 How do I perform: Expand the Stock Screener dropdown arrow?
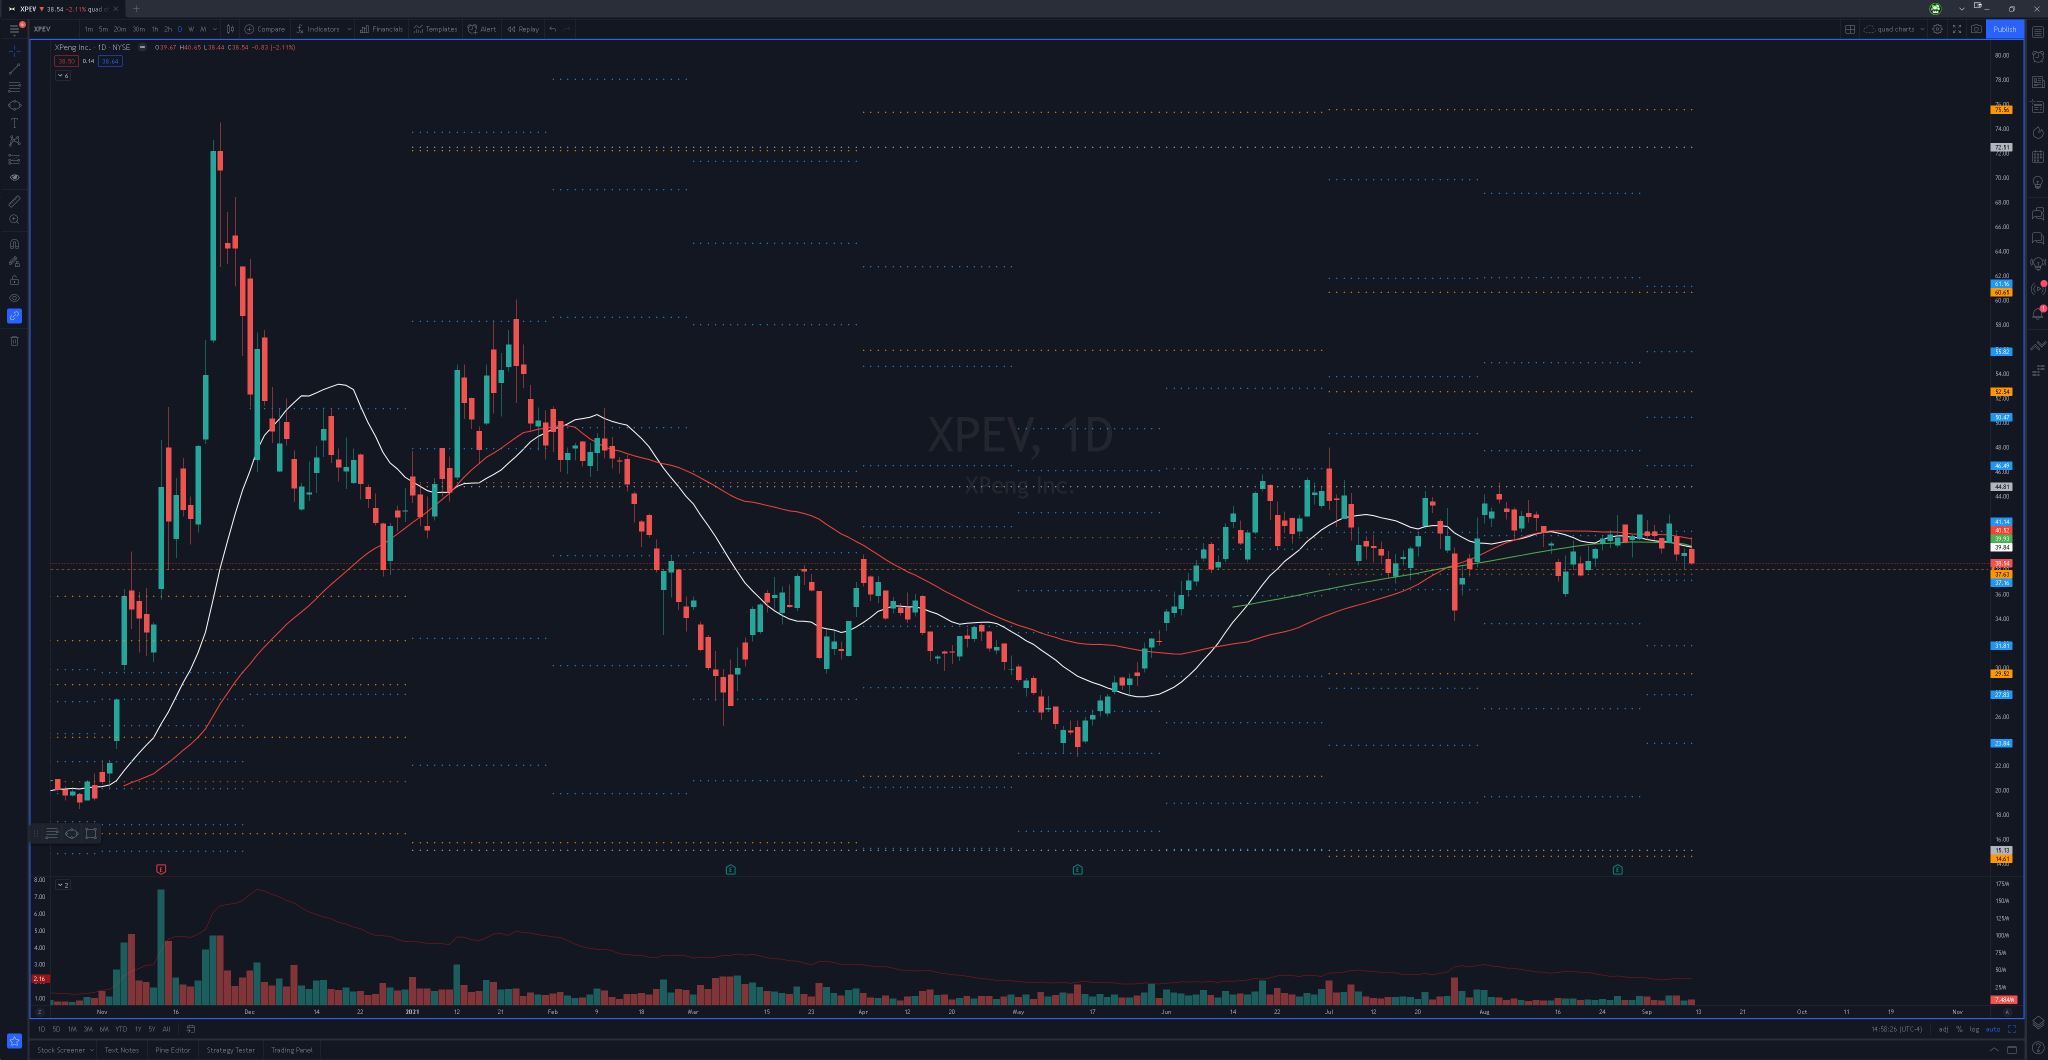pos(92,1050)
